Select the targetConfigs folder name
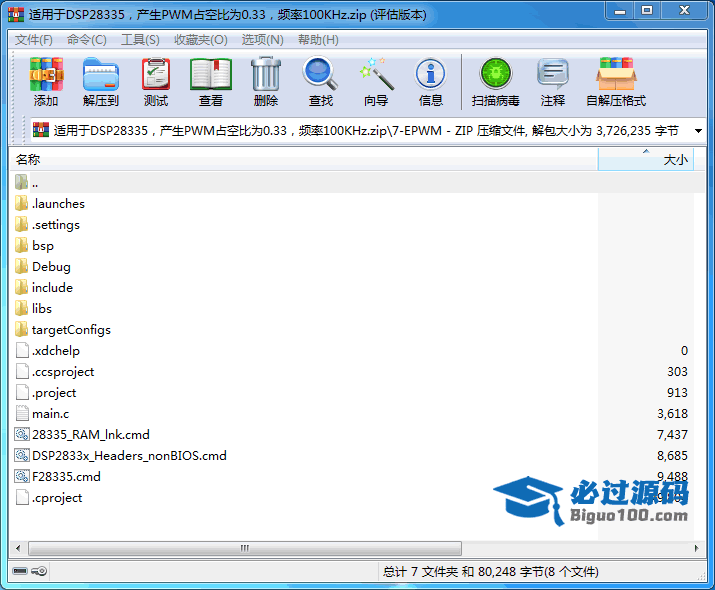This screenshot has width=715, height=590. pos(72,330)
